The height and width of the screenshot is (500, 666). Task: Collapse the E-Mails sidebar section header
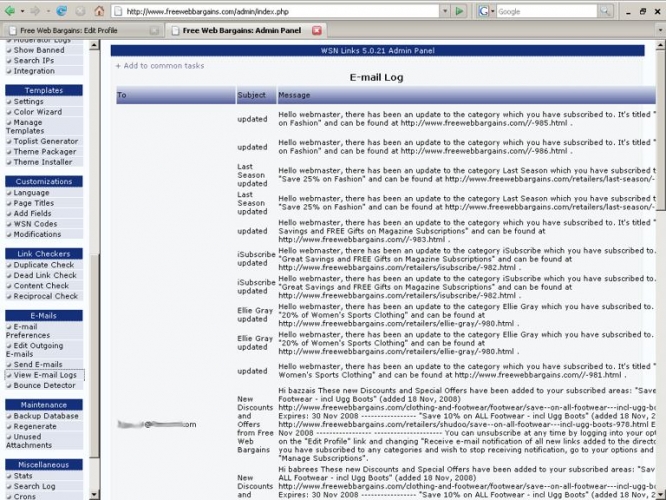tap(43, 315)
